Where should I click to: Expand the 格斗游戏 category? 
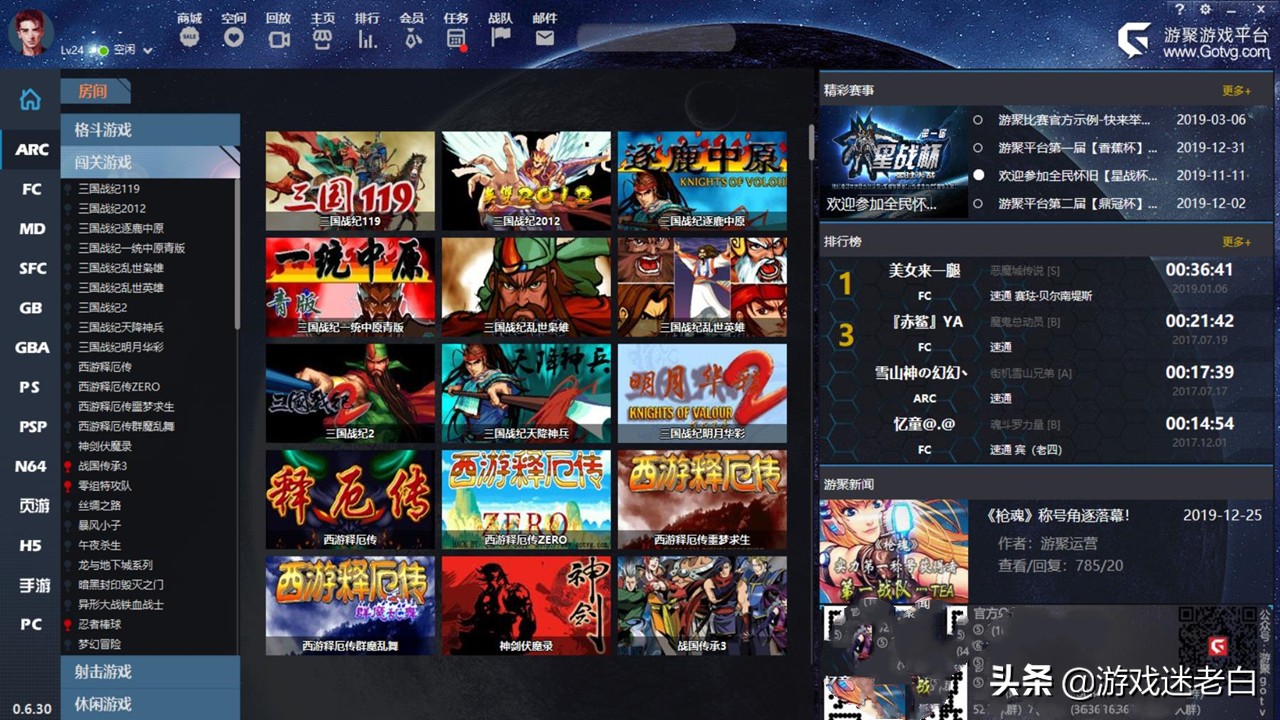pyautogui.click(x=150, y=130)
